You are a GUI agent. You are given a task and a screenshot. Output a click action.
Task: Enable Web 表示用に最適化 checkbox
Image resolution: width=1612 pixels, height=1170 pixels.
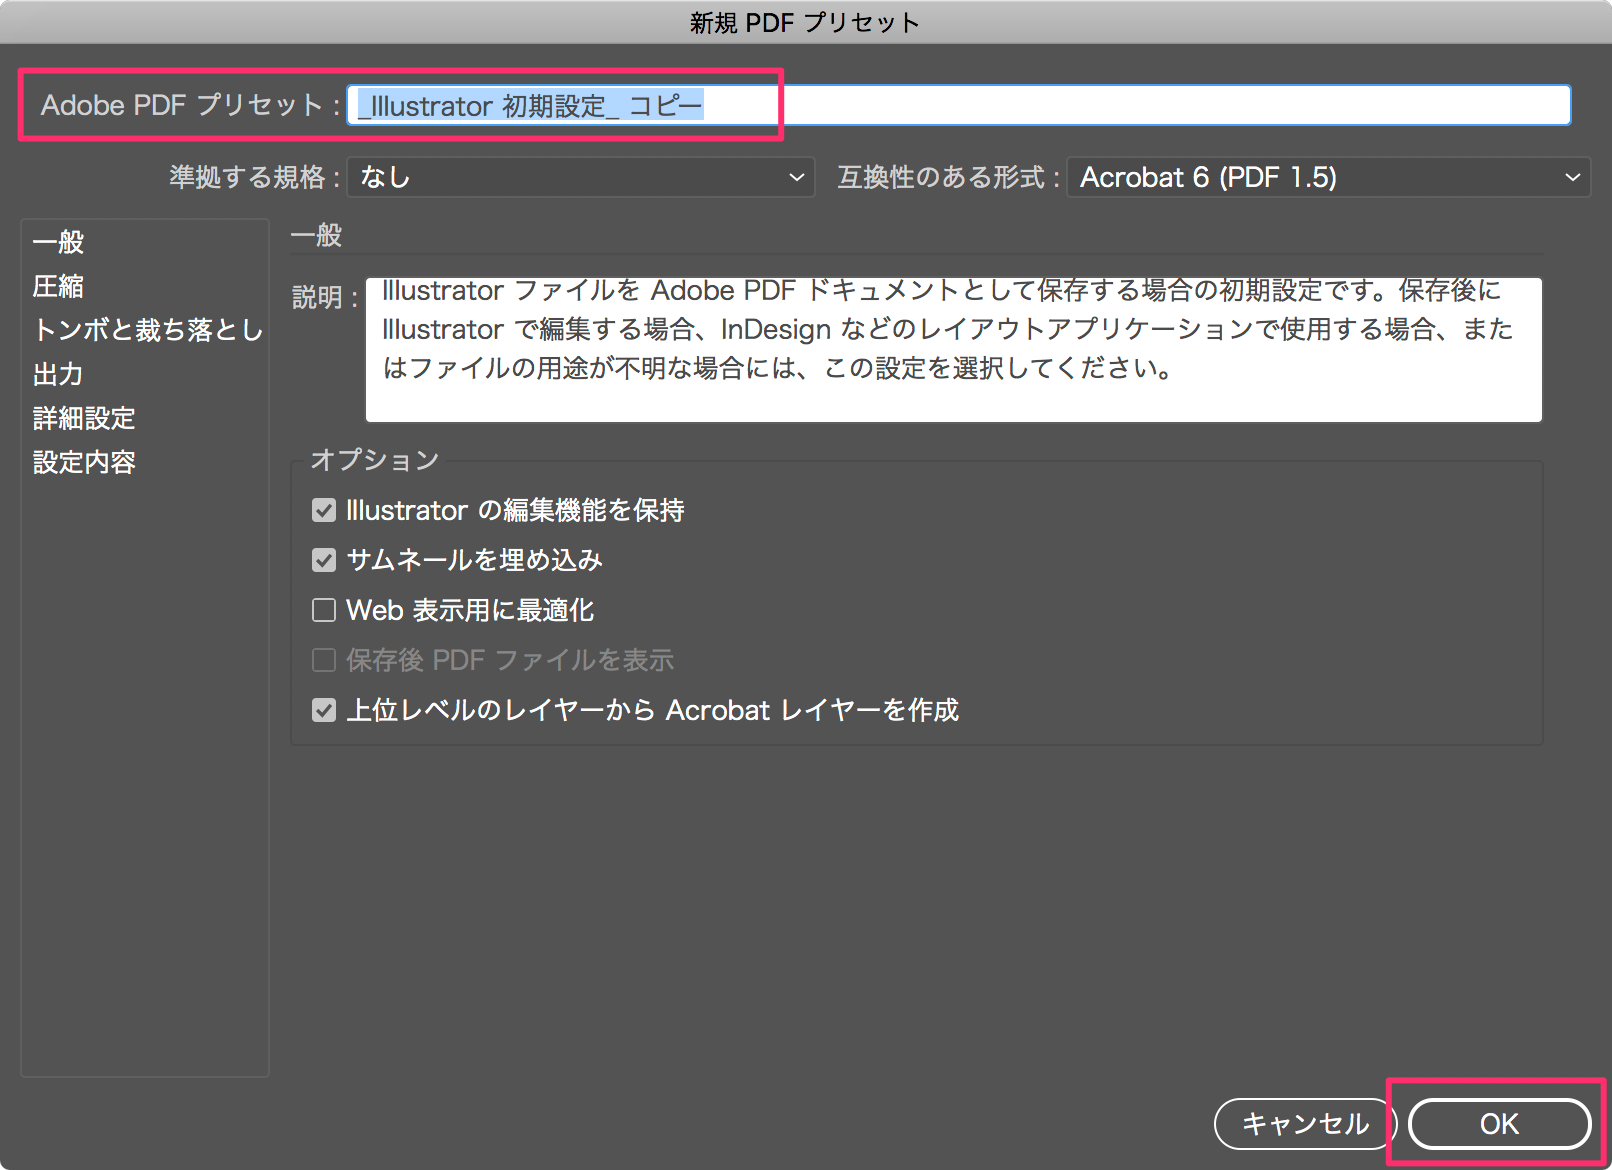(324, 610)
